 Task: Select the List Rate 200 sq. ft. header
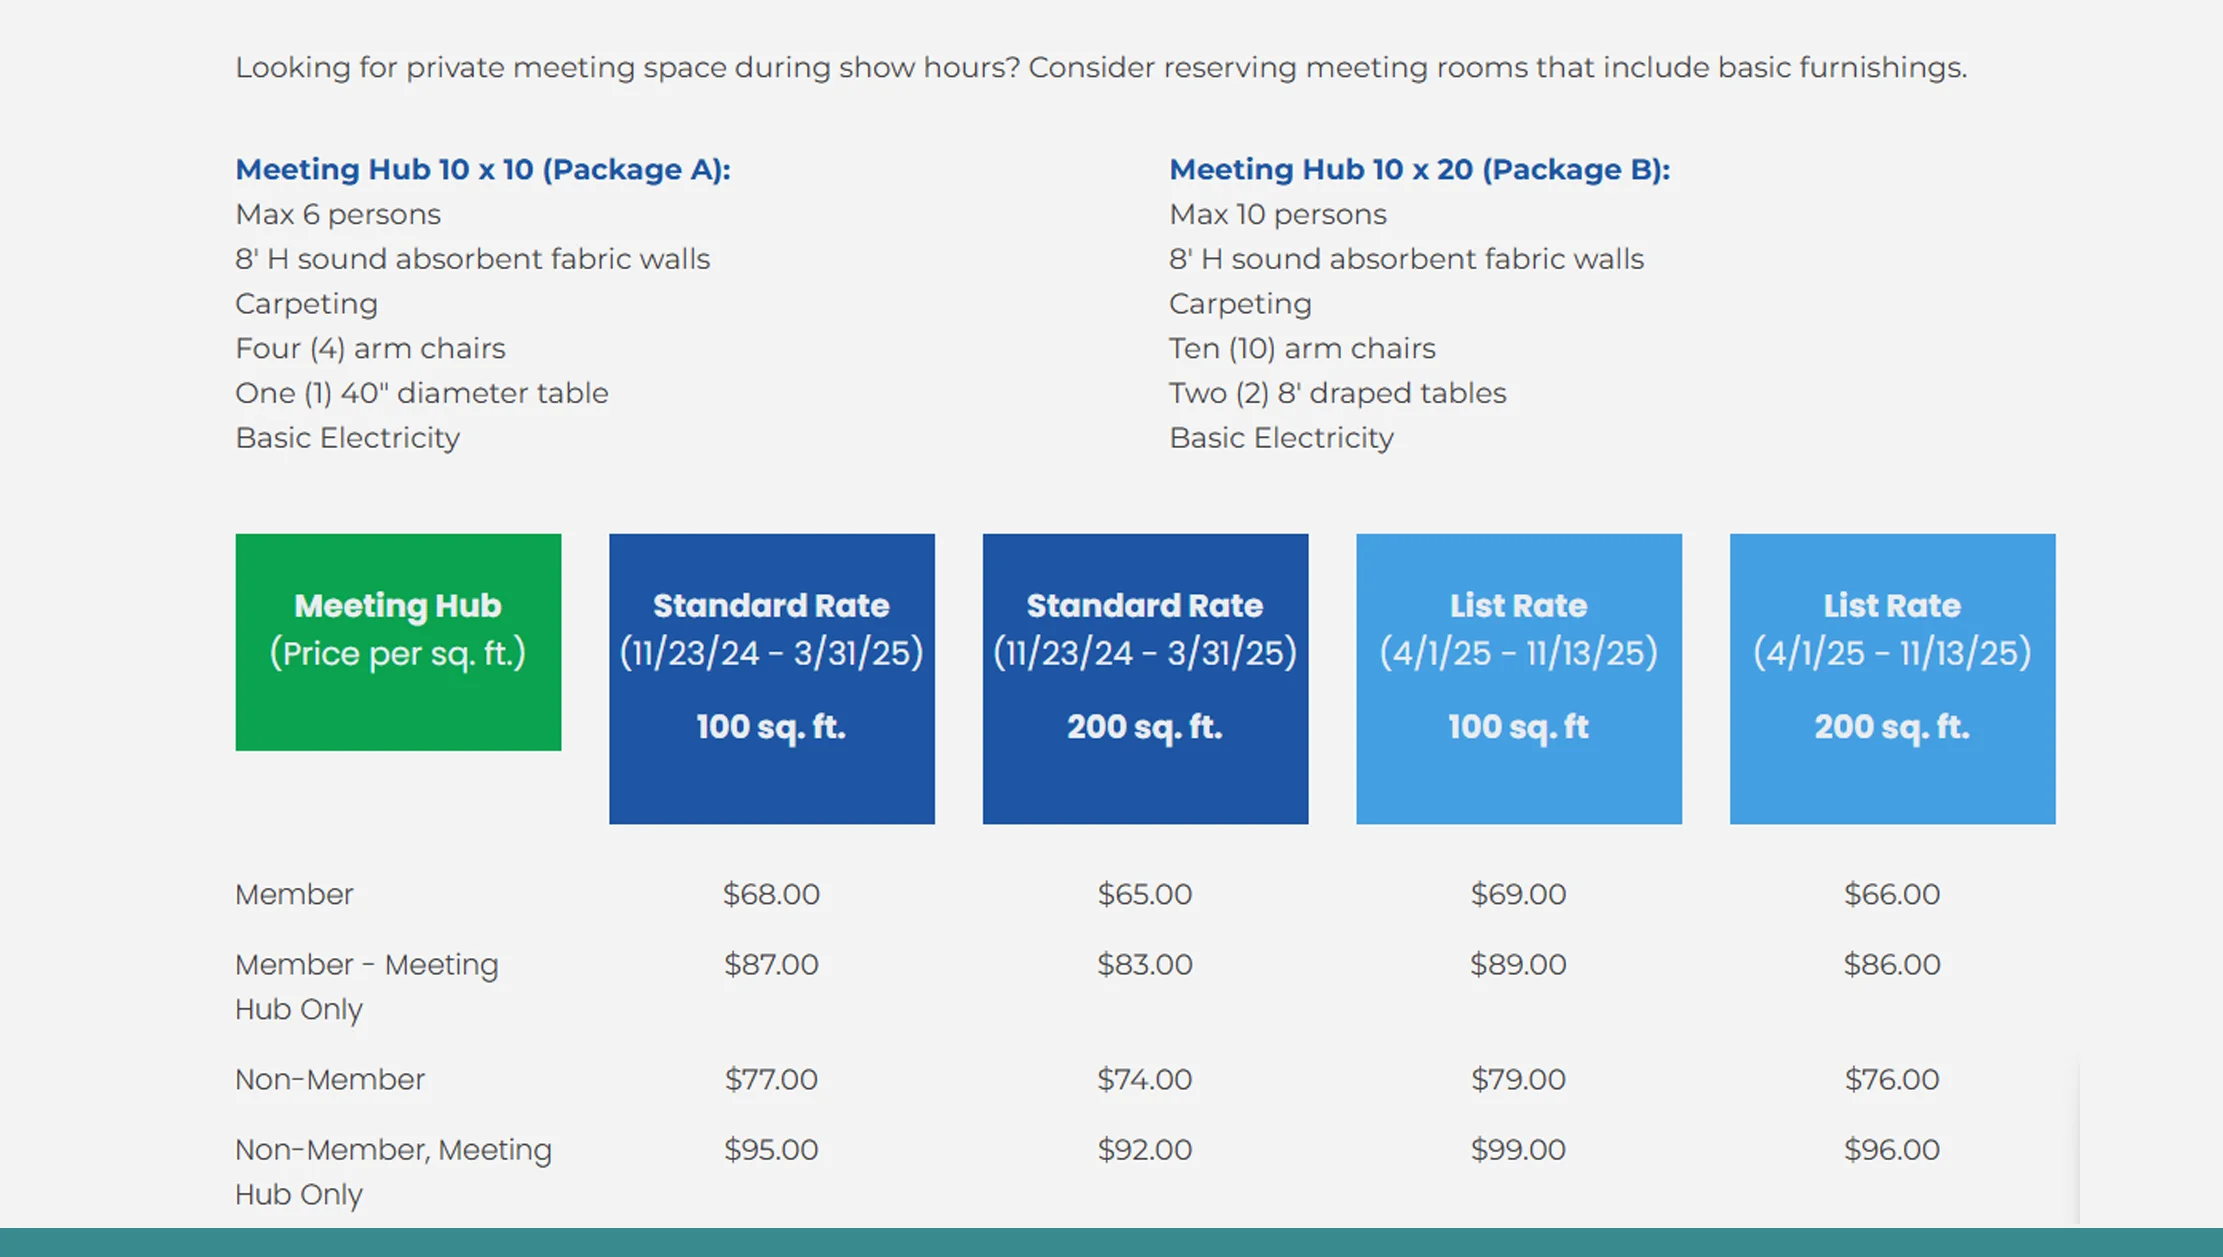(1892, 678)
